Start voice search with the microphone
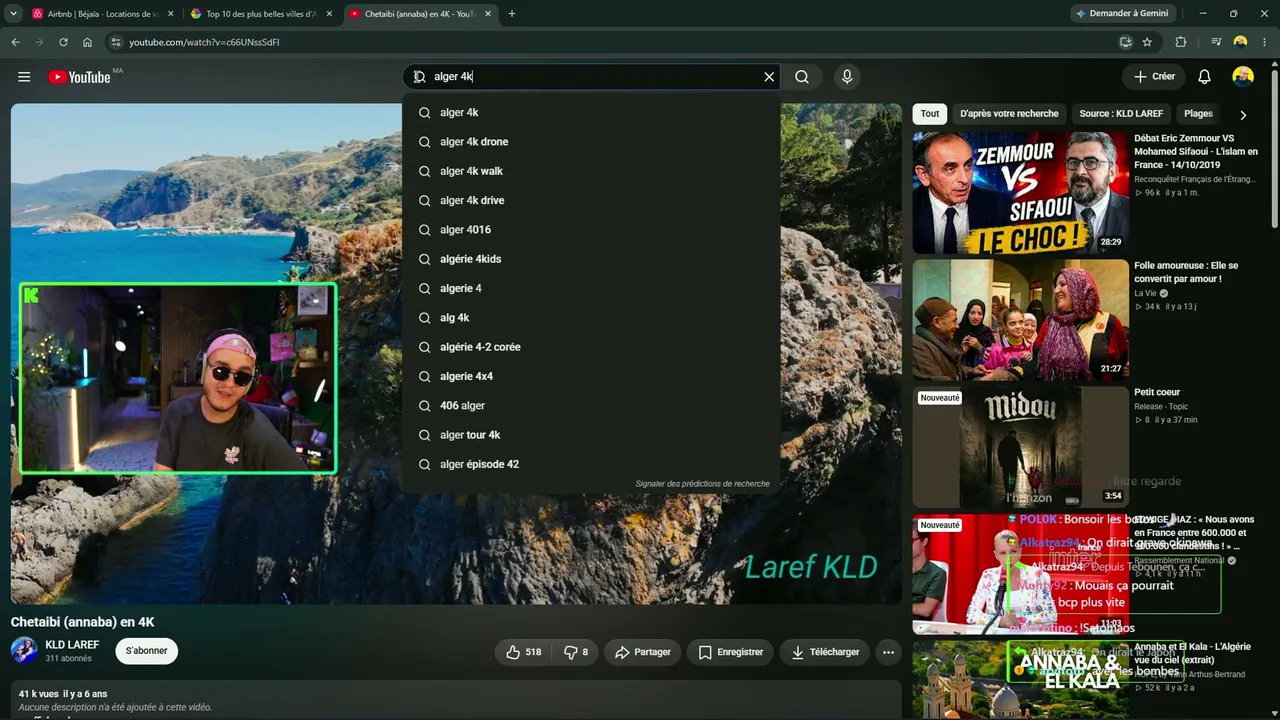Image resolution: width=1280 pixels, height=720 pixels. click(x=847, y=77)
